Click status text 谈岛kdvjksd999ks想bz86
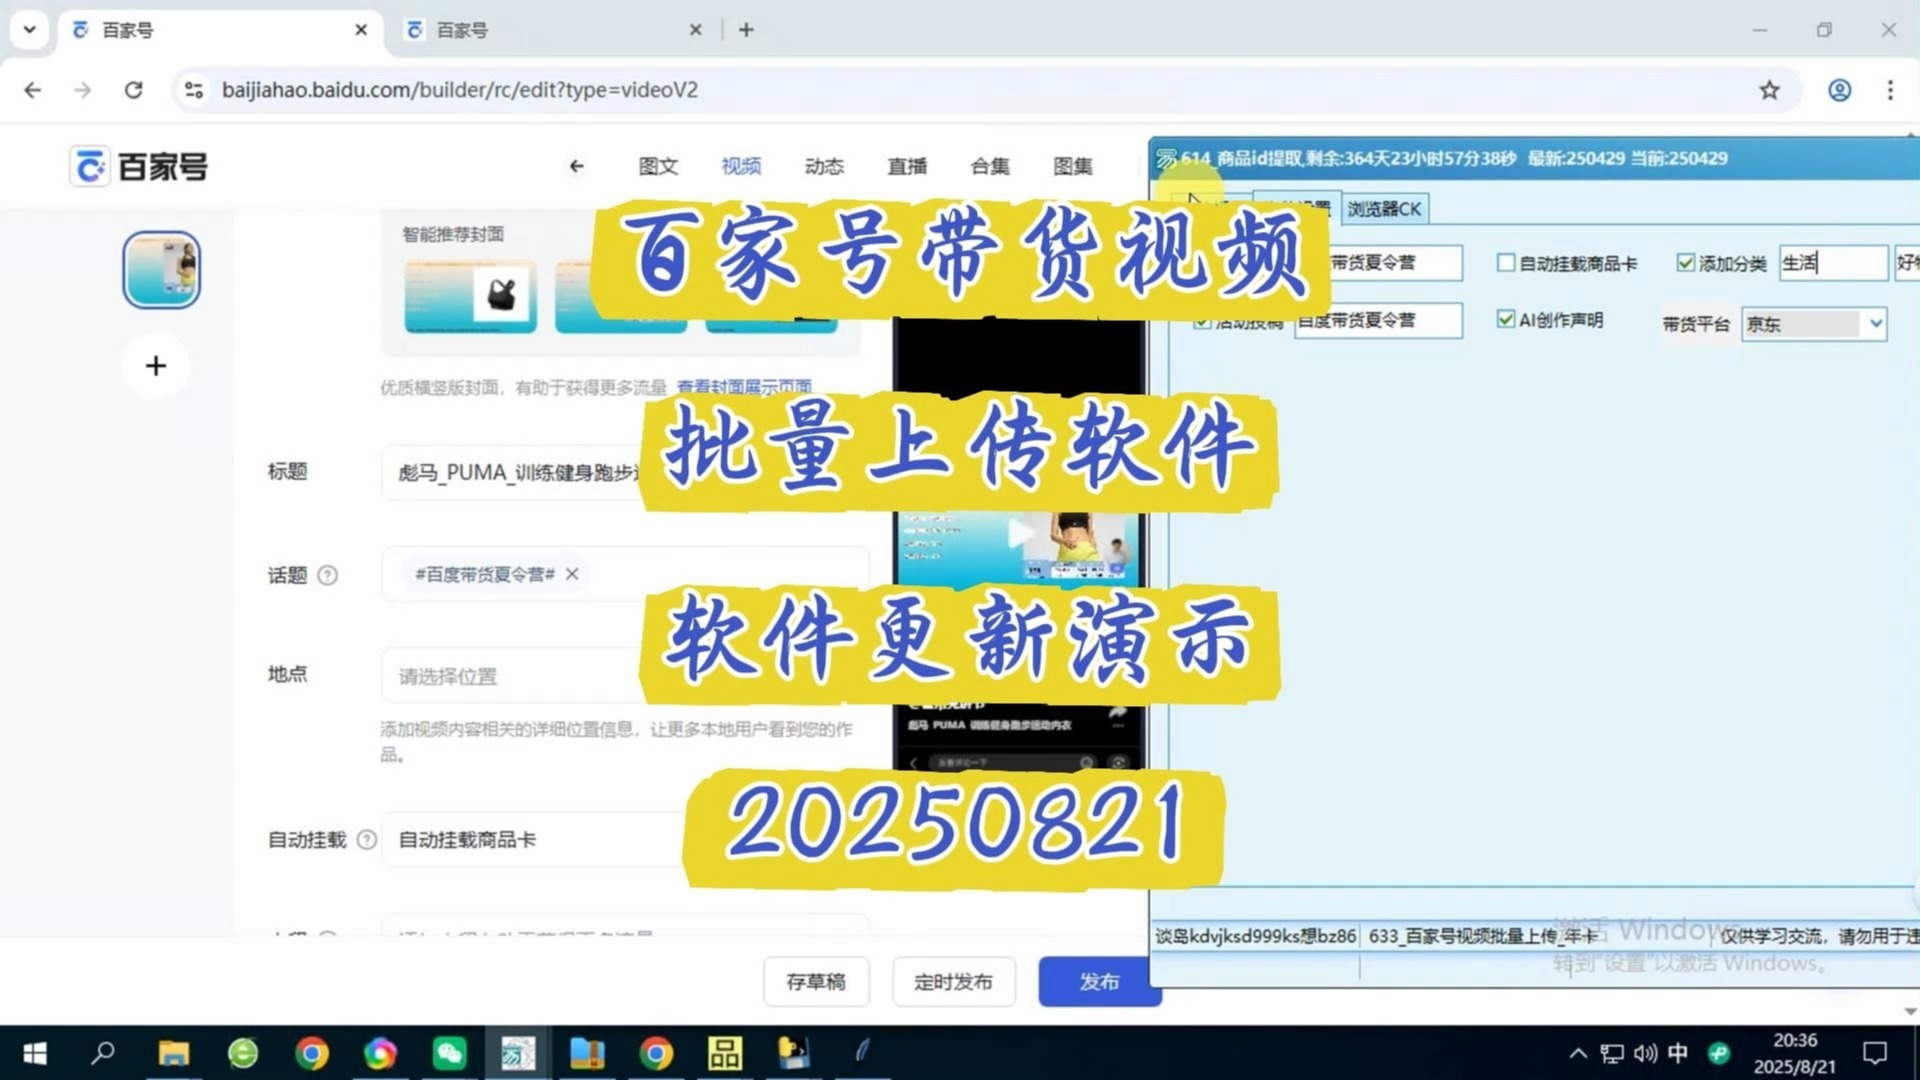The height and width of the screenshot is (1080, 1920). pyautogui.click(x=1255, y=936)
